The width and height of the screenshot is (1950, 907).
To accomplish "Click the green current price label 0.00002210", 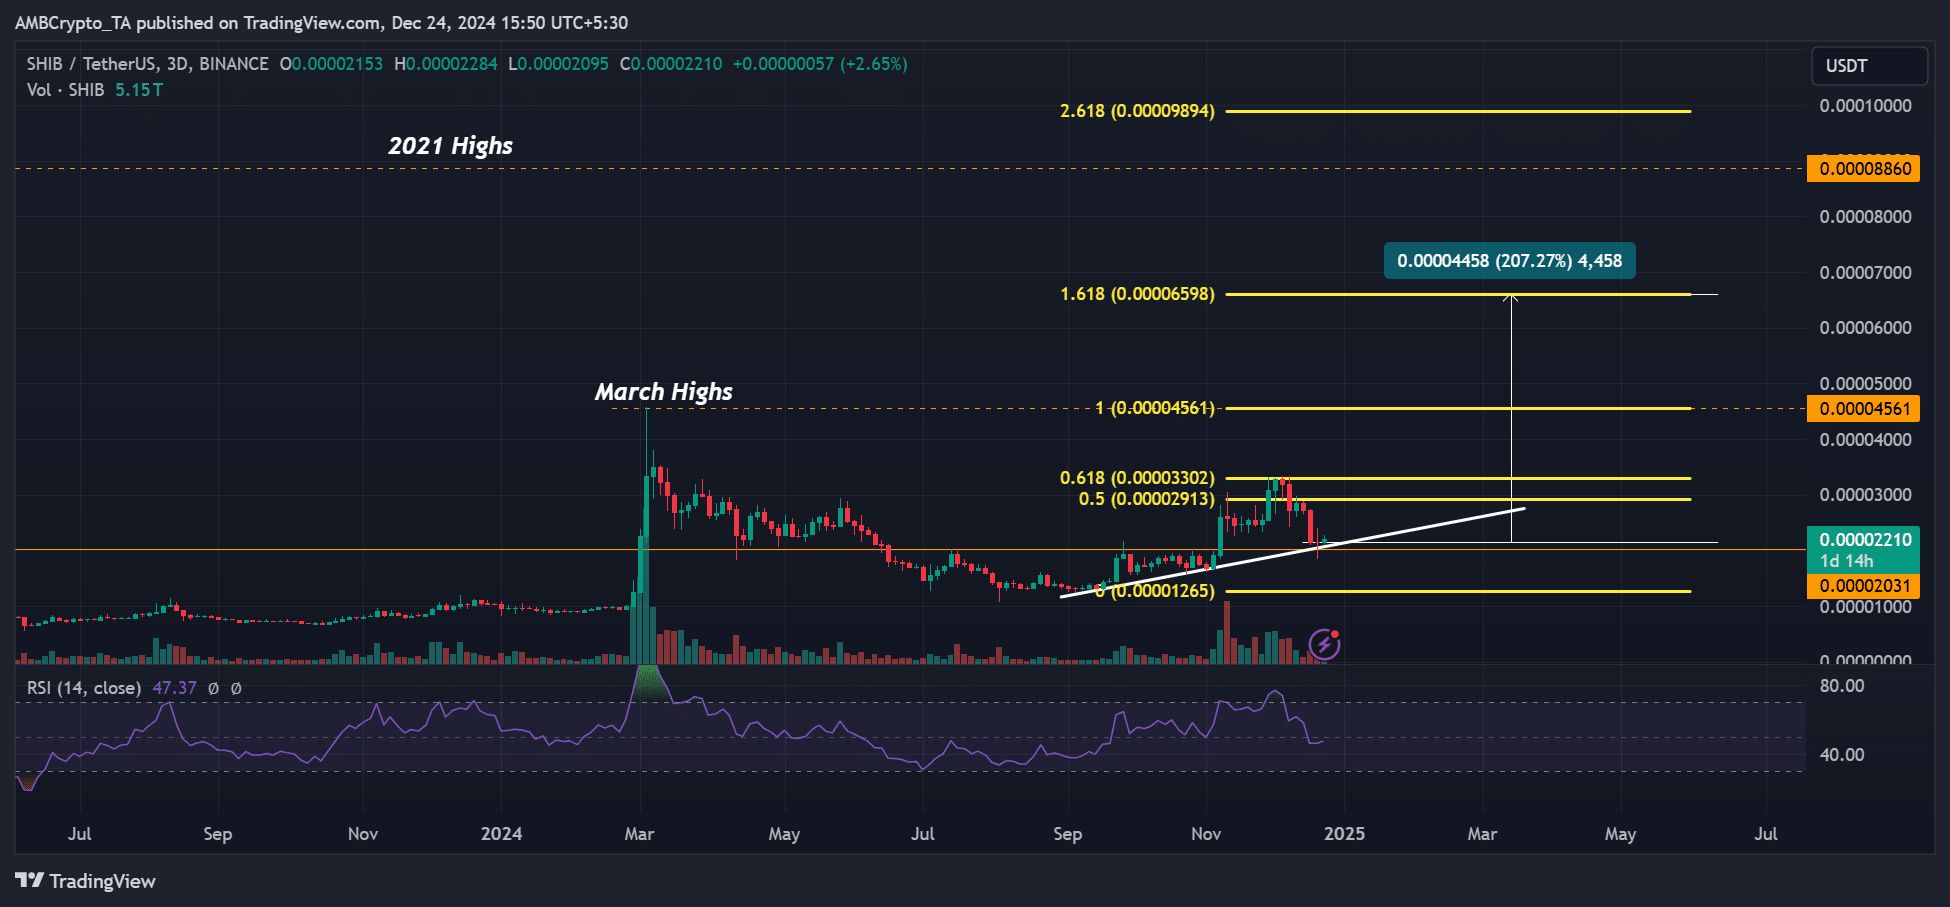I will coord(1862,540).
